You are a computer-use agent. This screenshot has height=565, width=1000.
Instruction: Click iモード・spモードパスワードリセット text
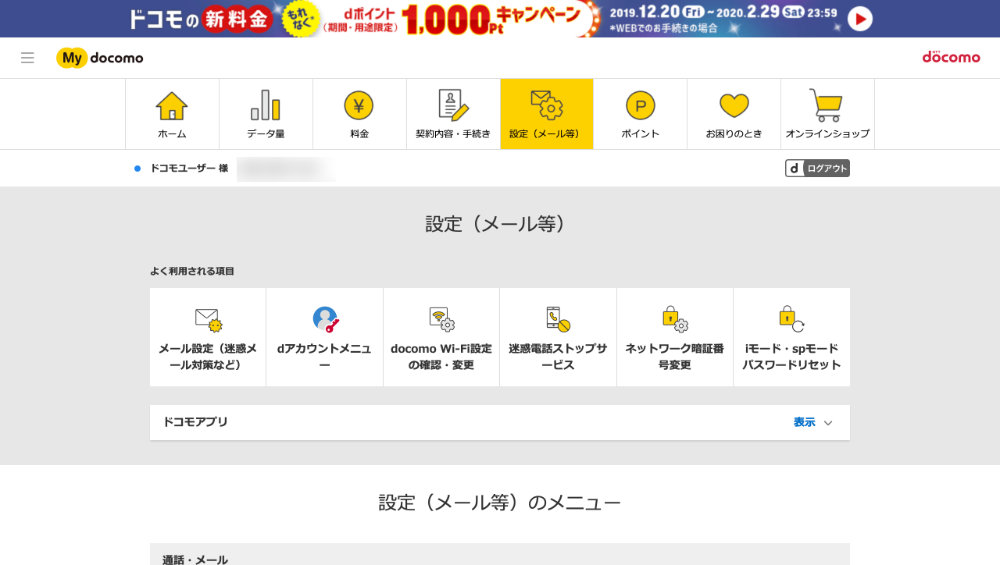791,356
